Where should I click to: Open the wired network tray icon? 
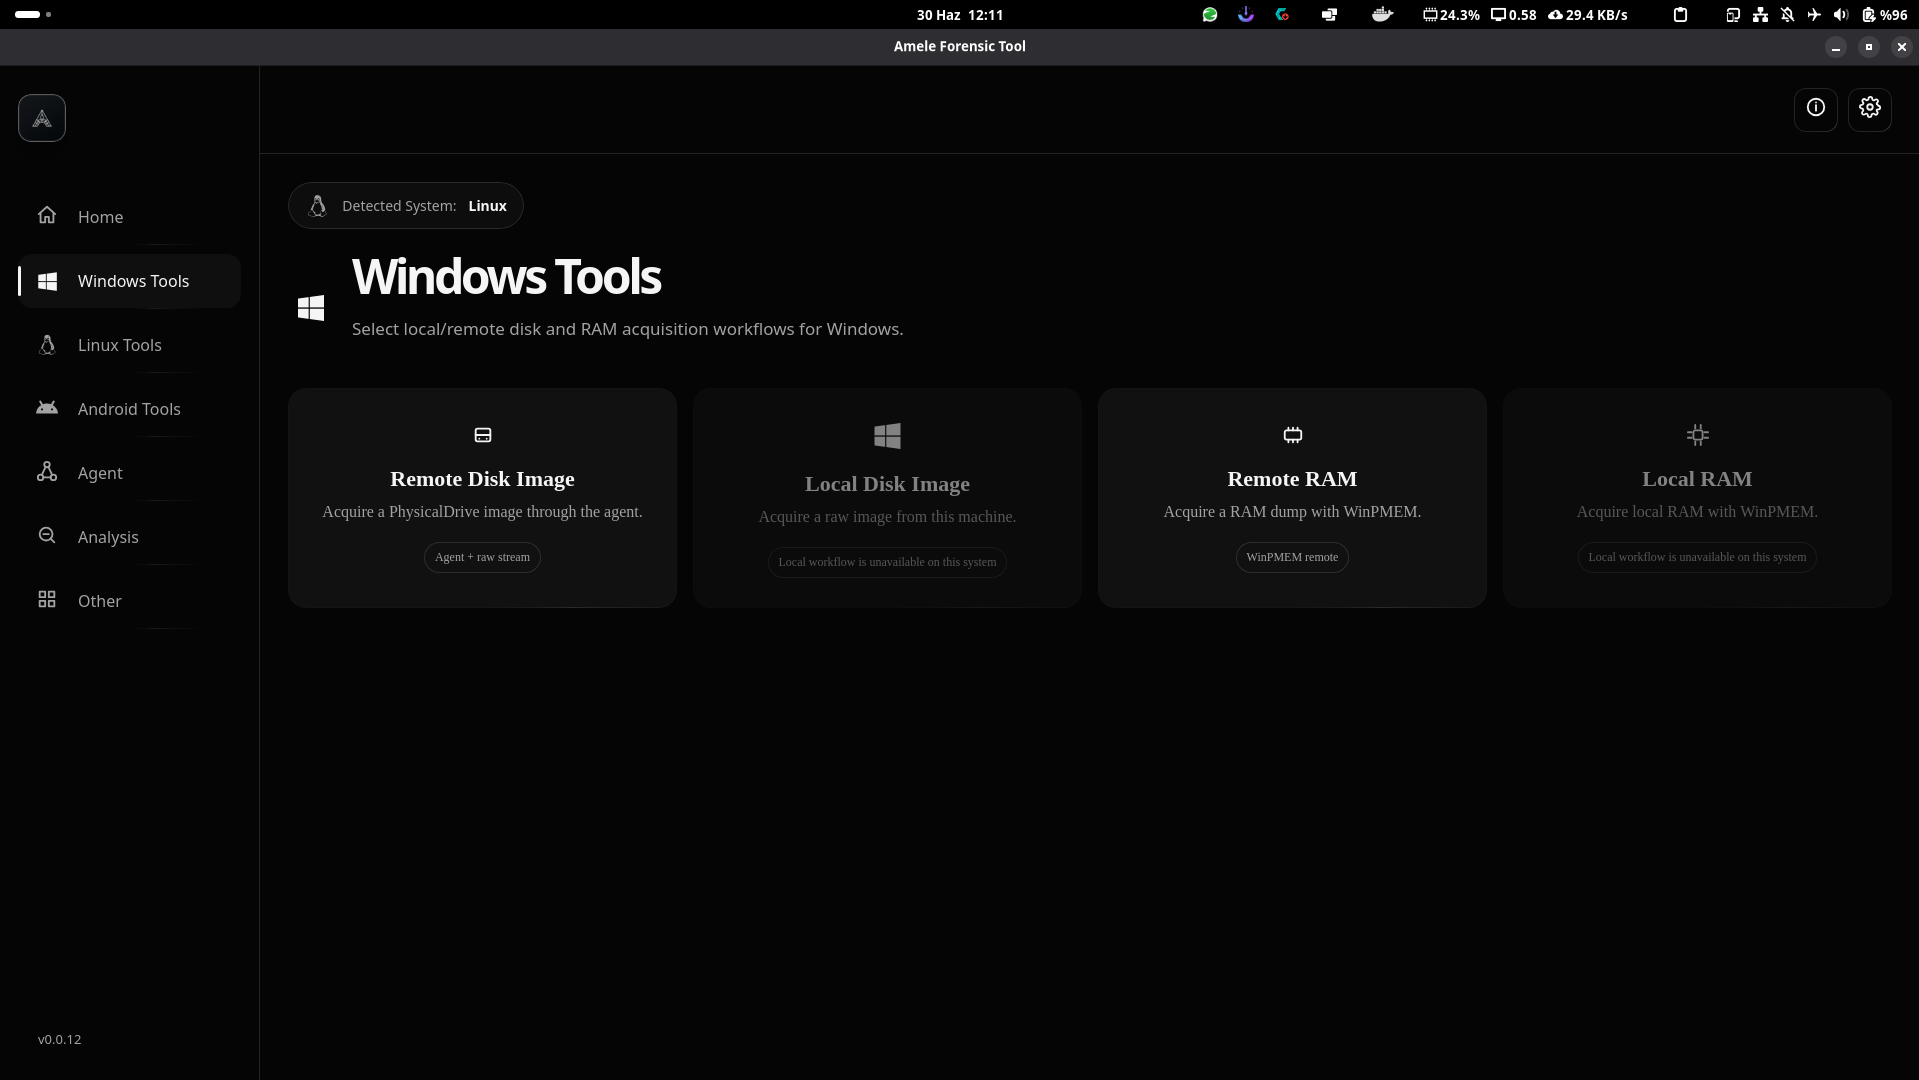(1760, 15)
